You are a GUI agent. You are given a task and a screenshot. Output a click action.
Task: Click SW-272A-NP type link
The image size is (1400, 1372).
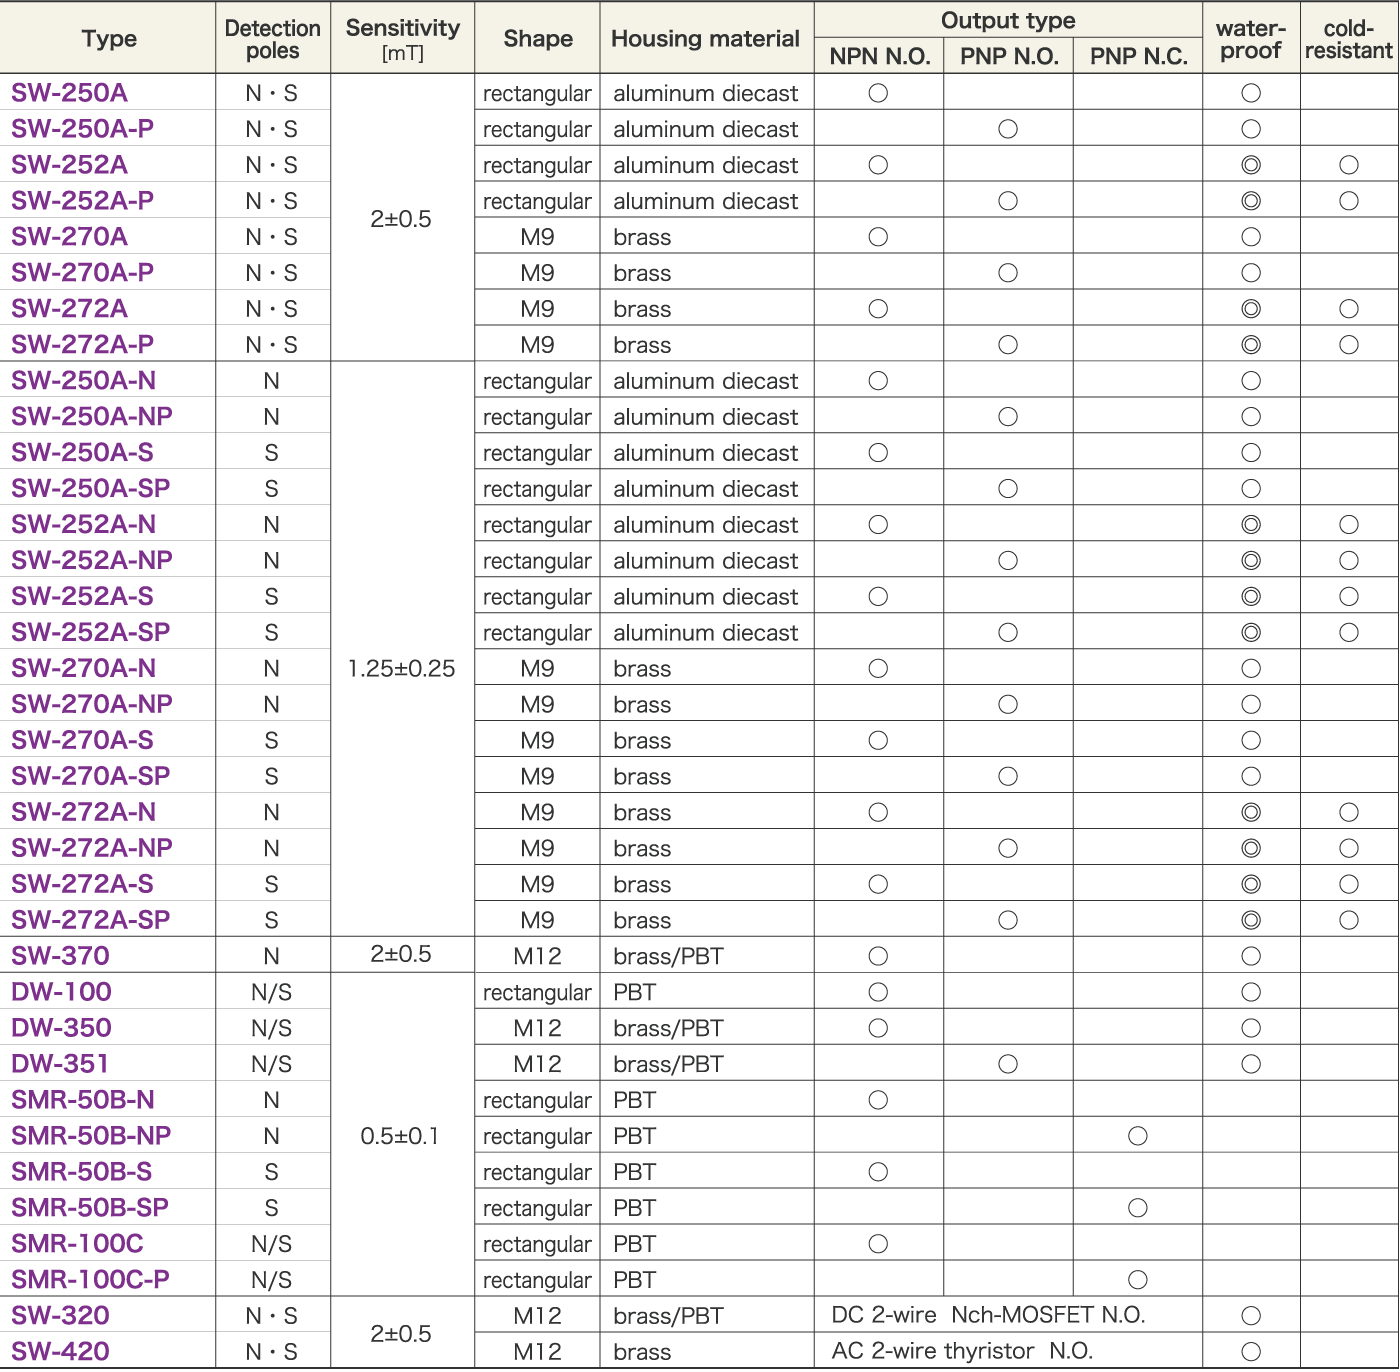point(91,849)
